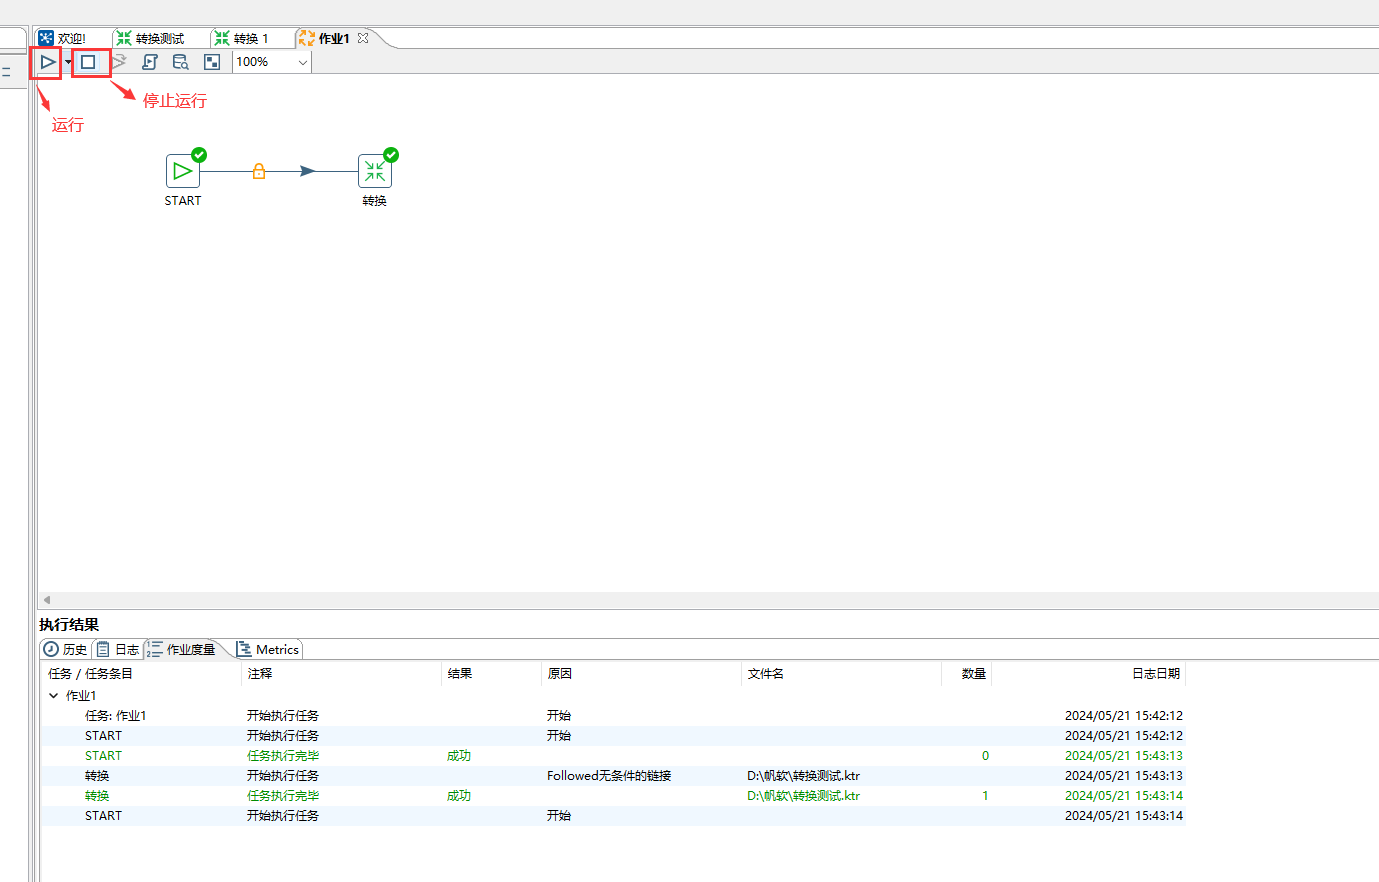1379x882 pixels.
Task: Open the 历史 results tab
Action: [66, 649]
